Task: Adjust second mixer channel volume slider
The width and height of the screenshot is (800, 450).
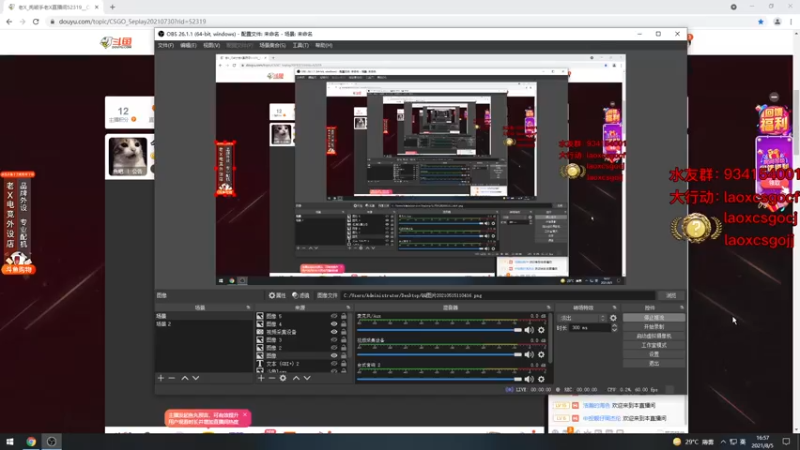Action: click(x=439, y=355)
